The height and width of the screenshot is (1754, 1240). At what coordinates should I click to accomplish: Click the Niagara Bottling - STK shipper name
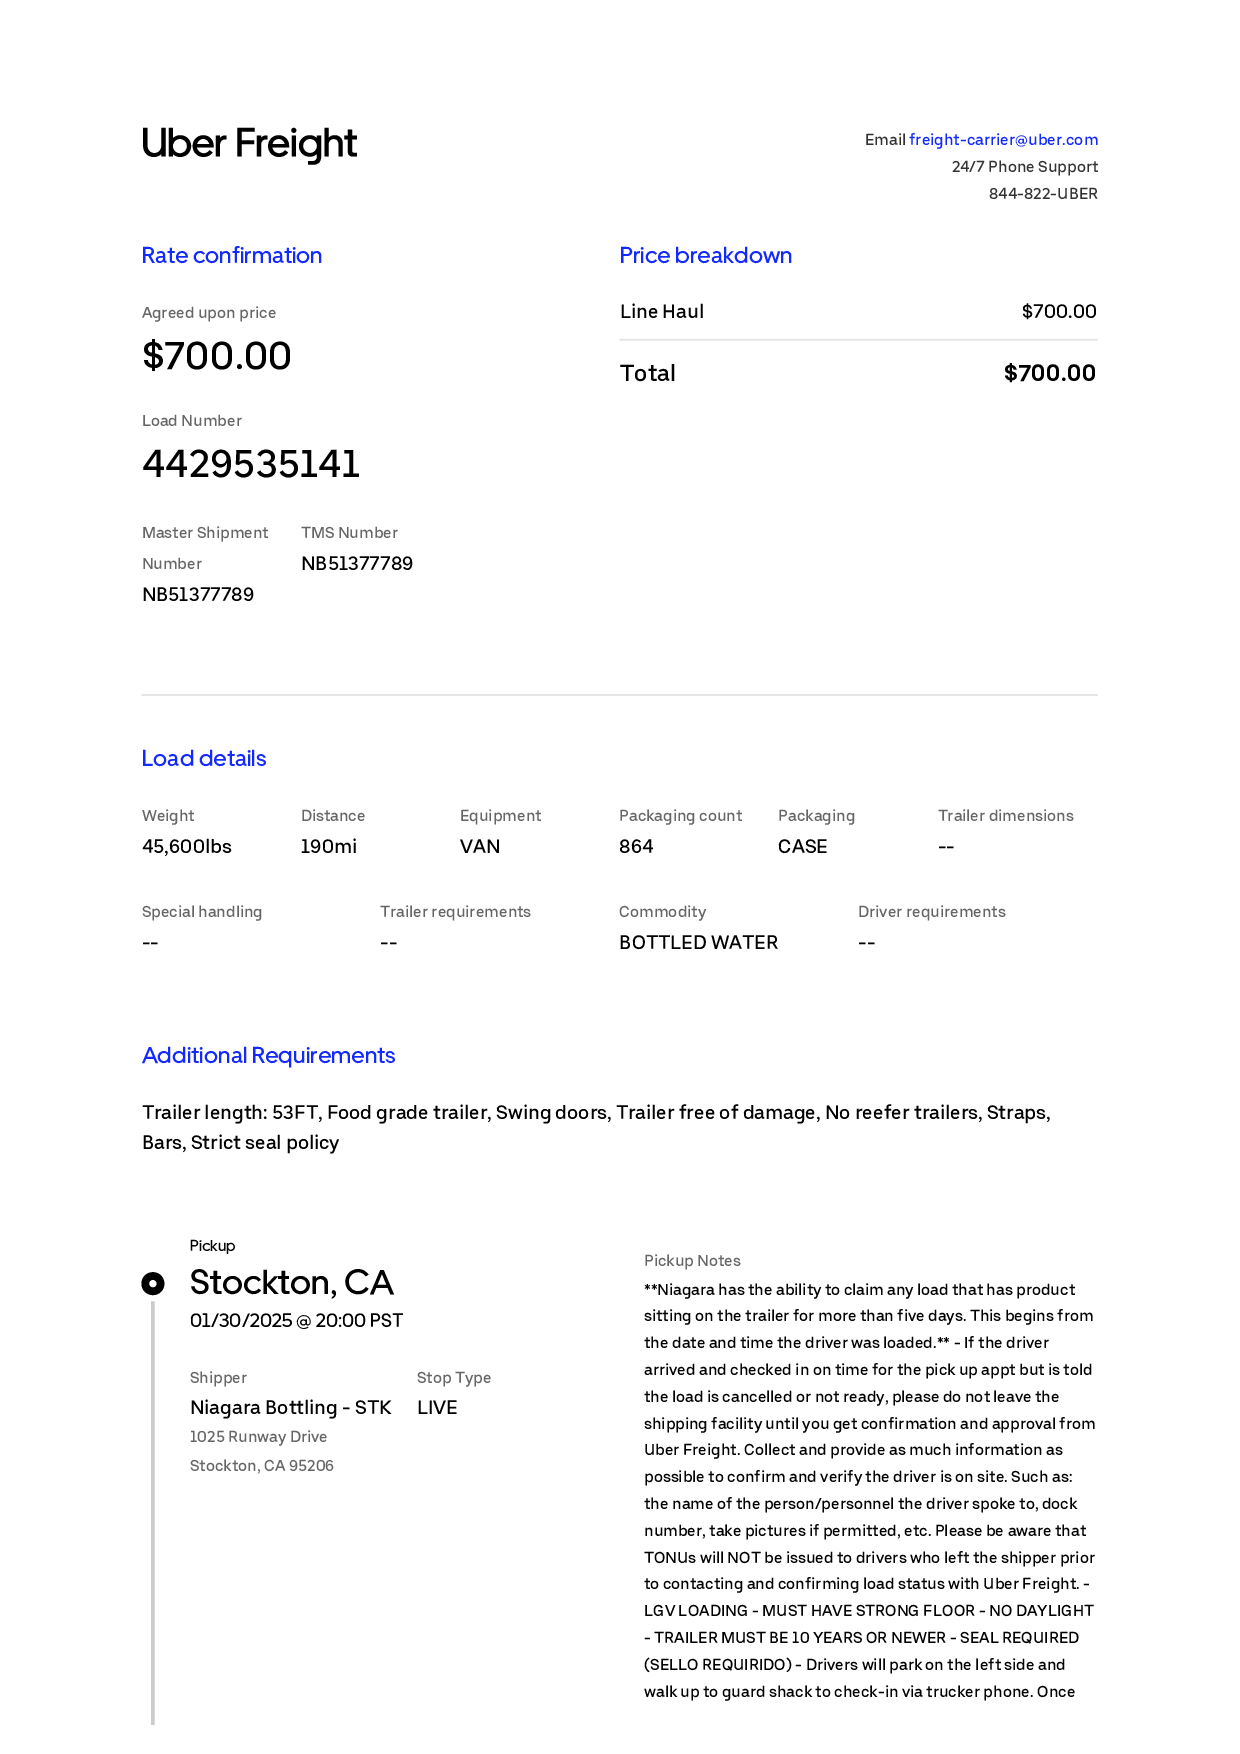[291, 1407]
